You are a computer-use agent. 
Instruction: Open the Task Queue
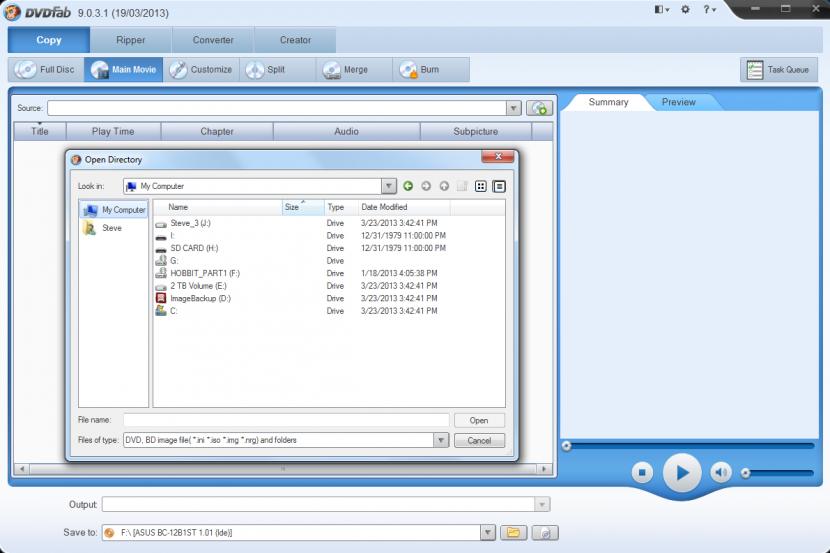[777, 70]
